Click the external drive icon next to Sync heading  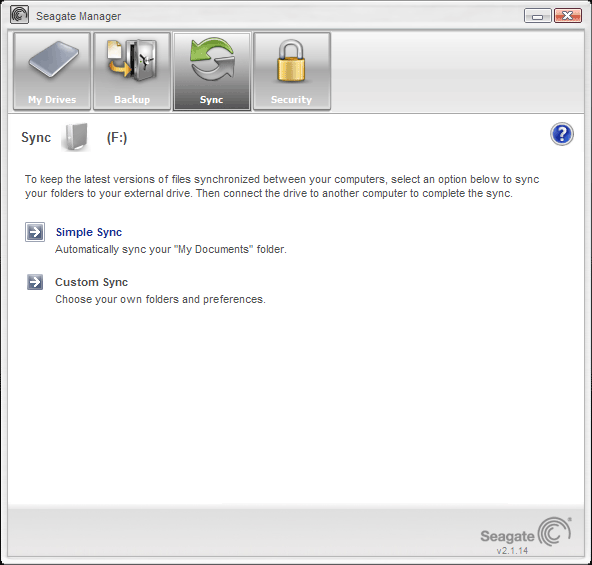click(76, 137)
